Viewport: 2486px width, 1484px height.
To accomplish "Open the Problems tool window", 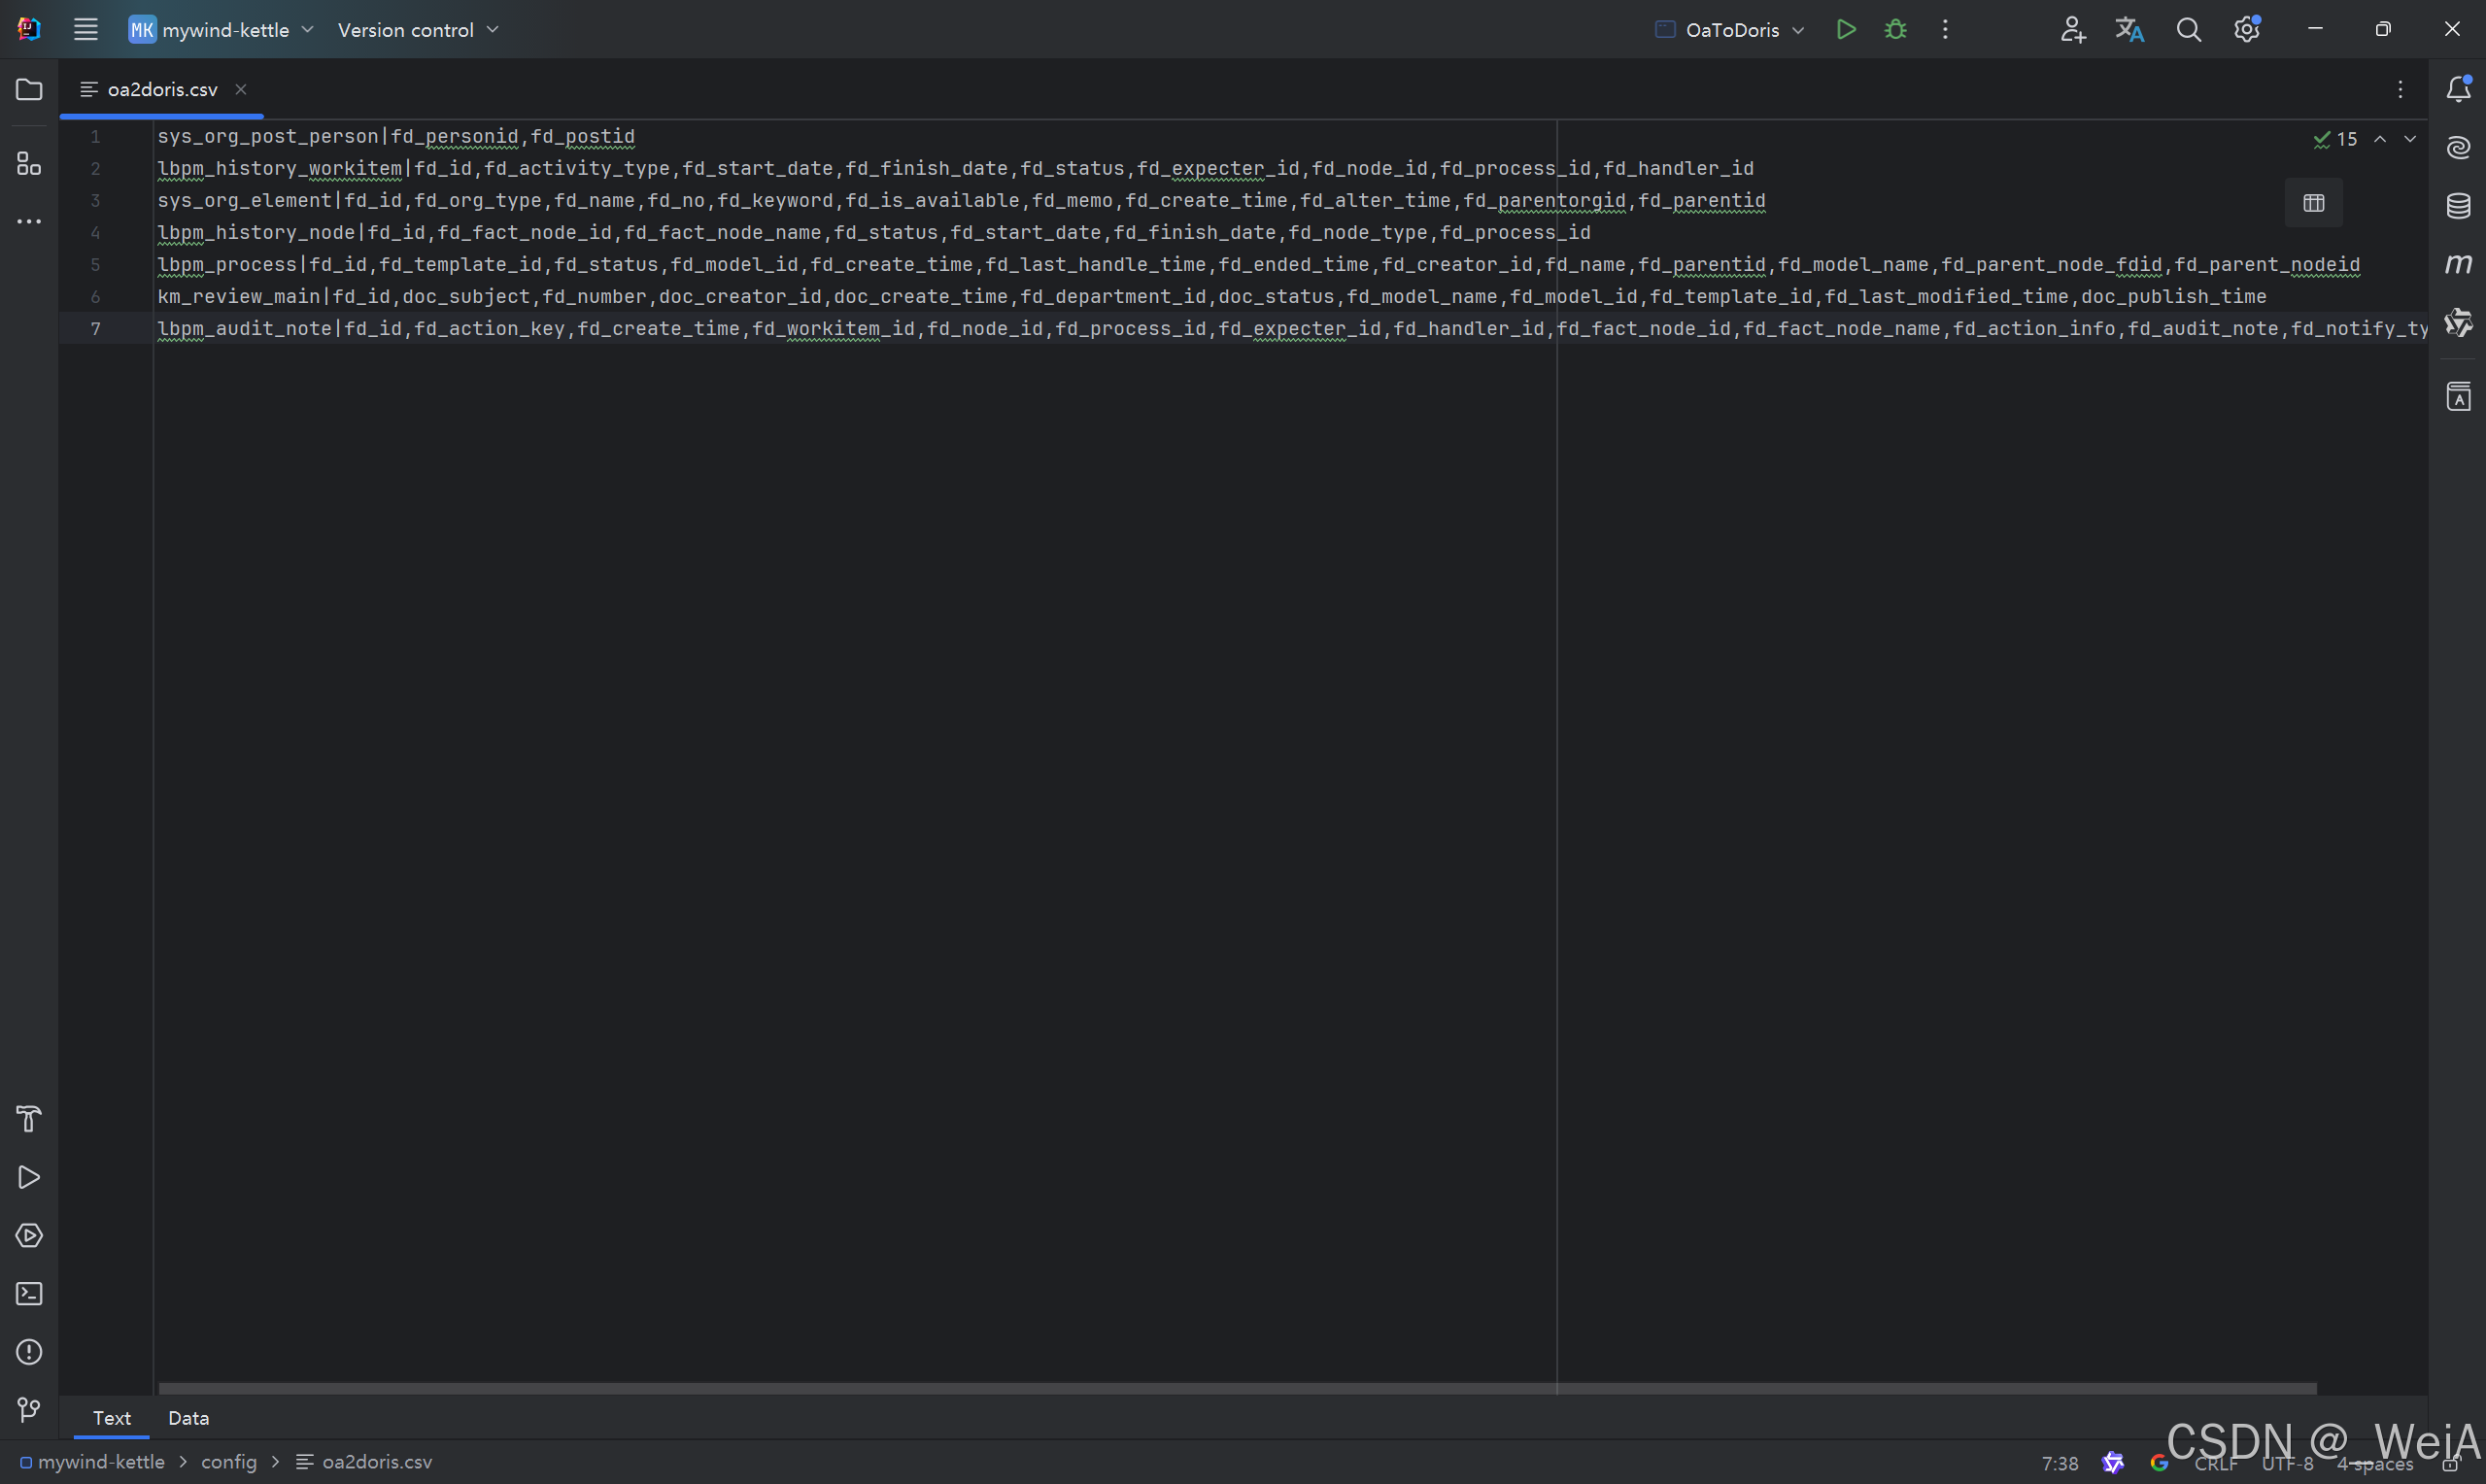I will (29, 1352).
